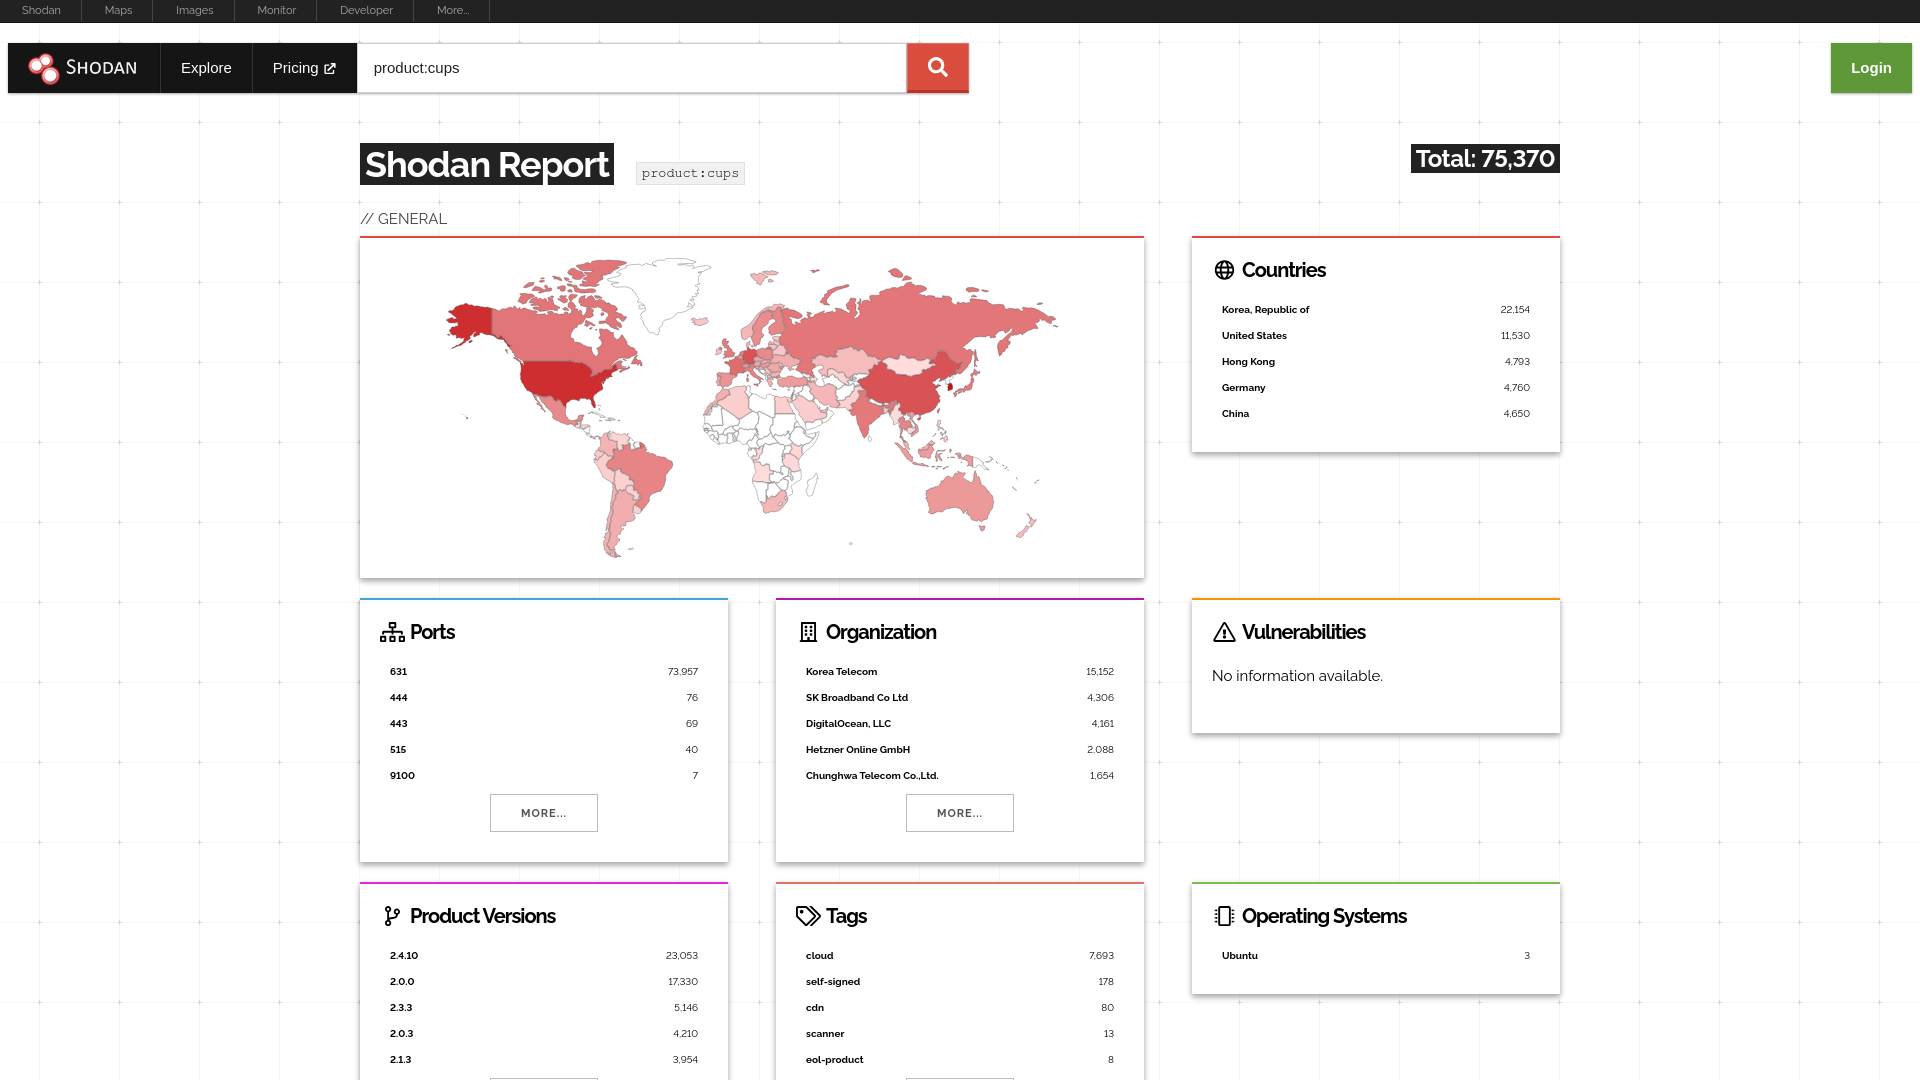Click the Product Versions branch icon

pos(392,916)
